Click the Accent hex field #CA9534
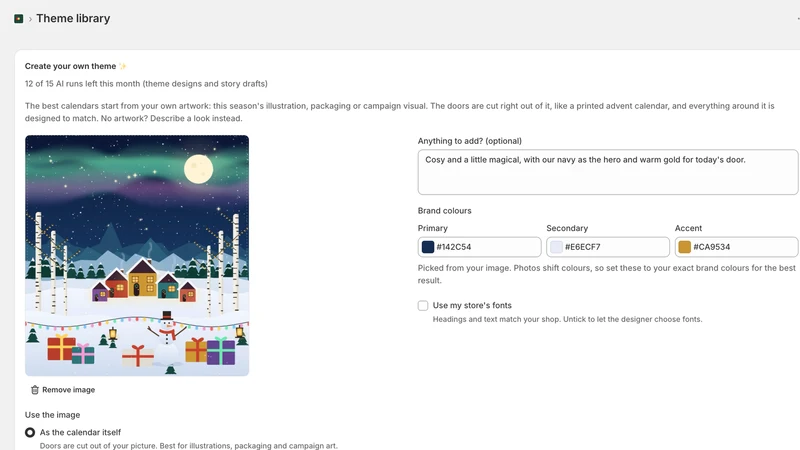800x450 pixels. coord(737,247)
